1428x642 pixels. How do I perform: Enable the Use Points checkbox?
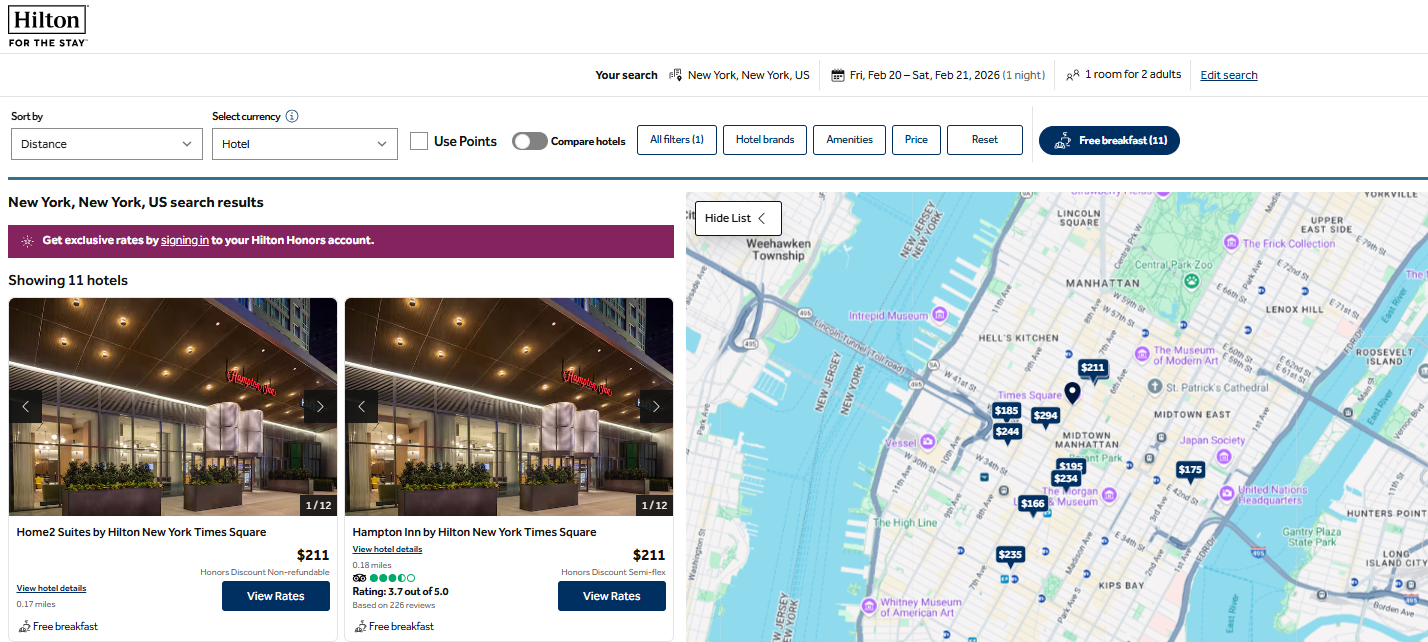419,141
